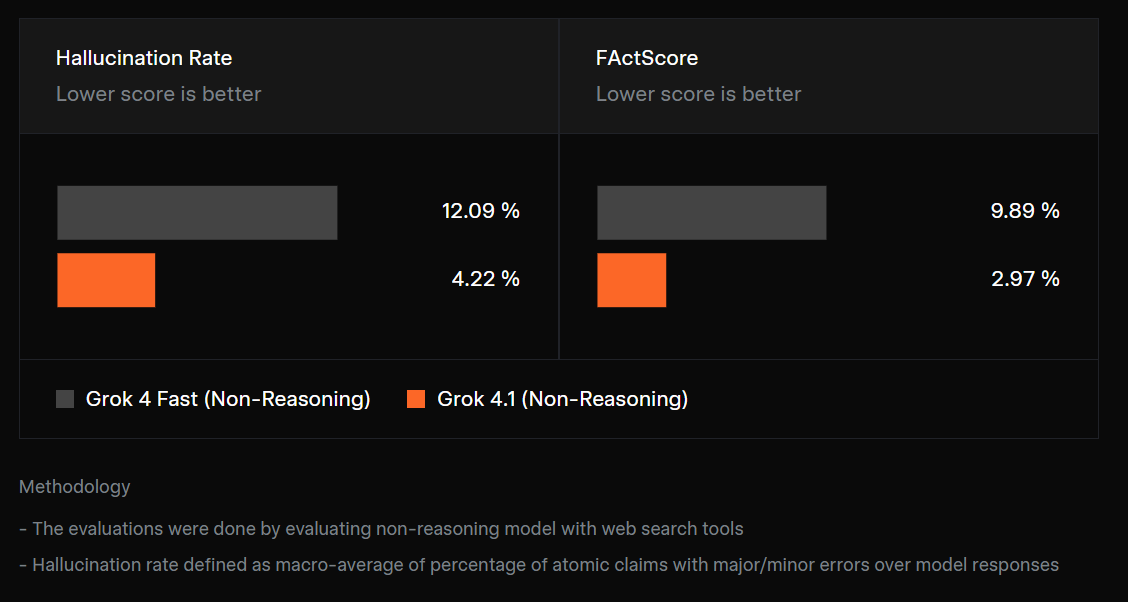The width and height of the screenshot is (1128, 602).
Task: Click the hallucination rate definition line
Action: click(x=539, y=565)
